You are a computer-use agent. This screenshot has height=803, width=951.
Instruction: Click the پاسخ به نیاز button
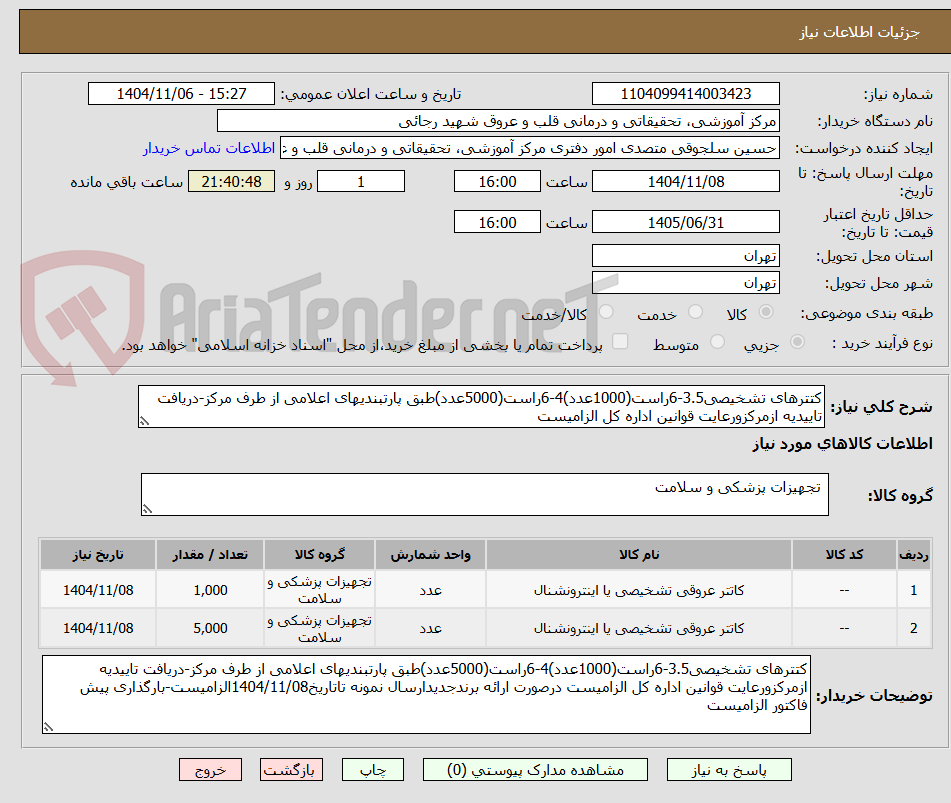[729, 770]
